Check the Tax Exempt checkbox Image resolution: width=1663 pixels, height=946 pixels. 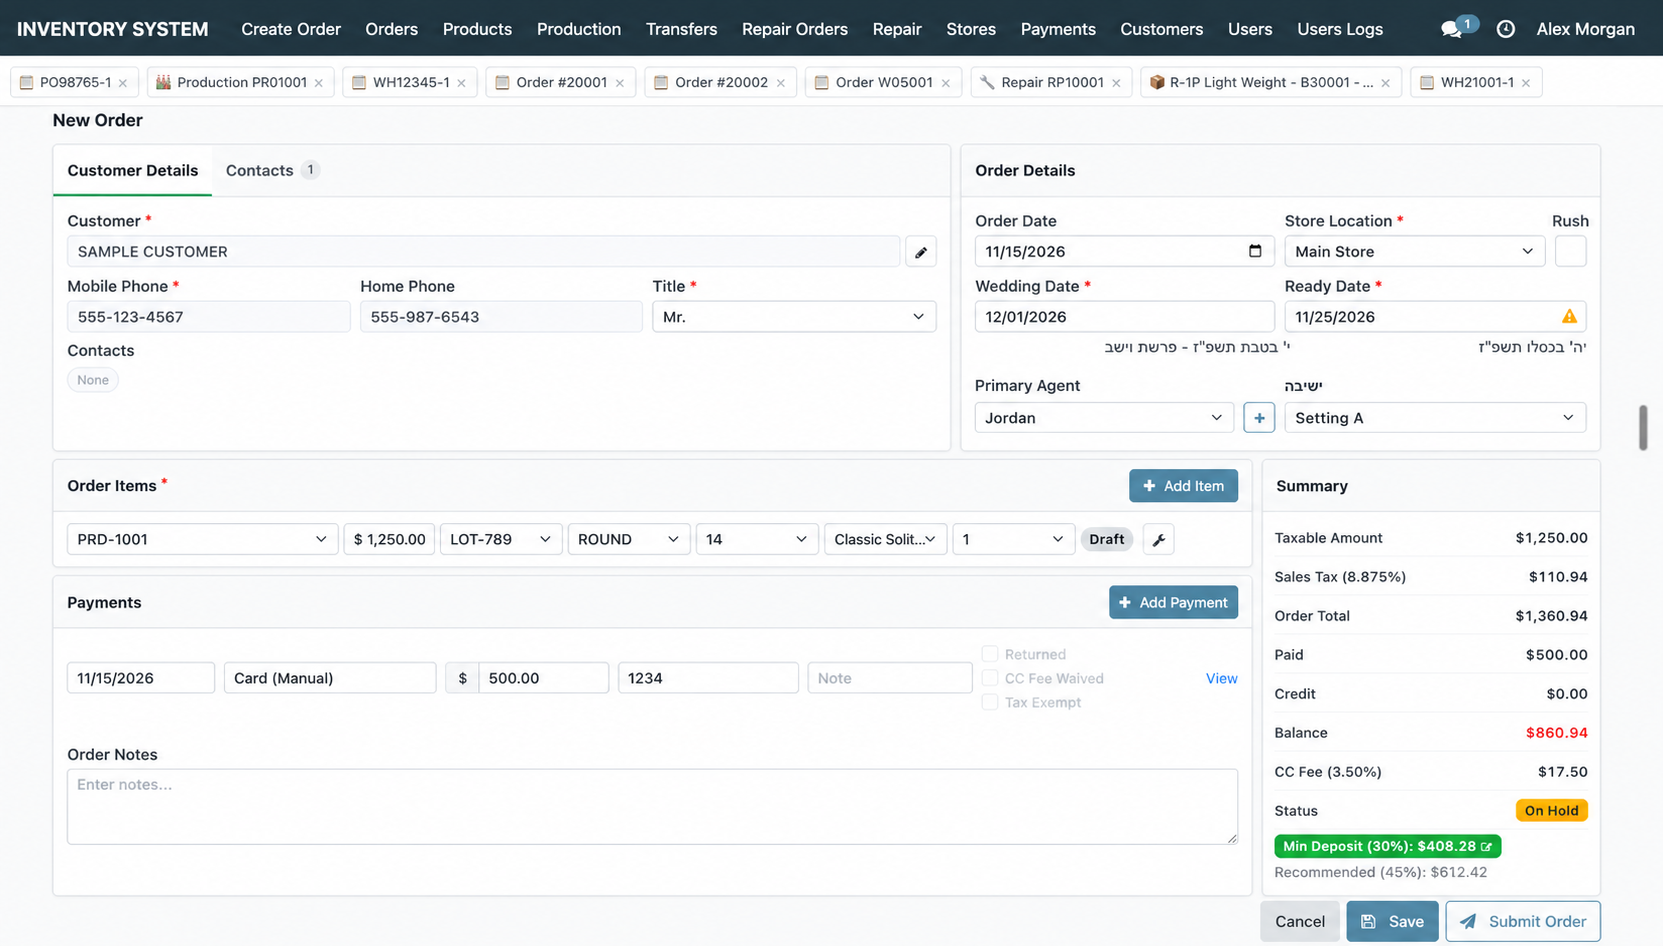(990, 702)
